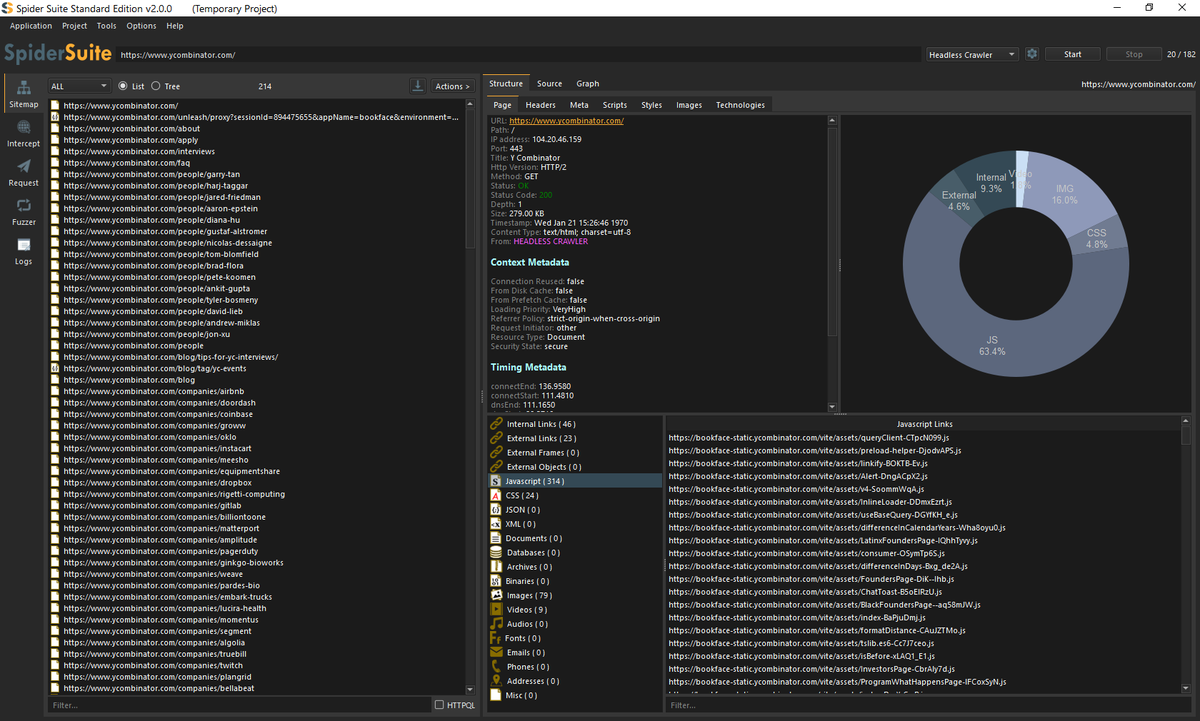Open the Request sidebar panel
The image size is (1200, 721).
pyautogui.click(x=24, y=173)
